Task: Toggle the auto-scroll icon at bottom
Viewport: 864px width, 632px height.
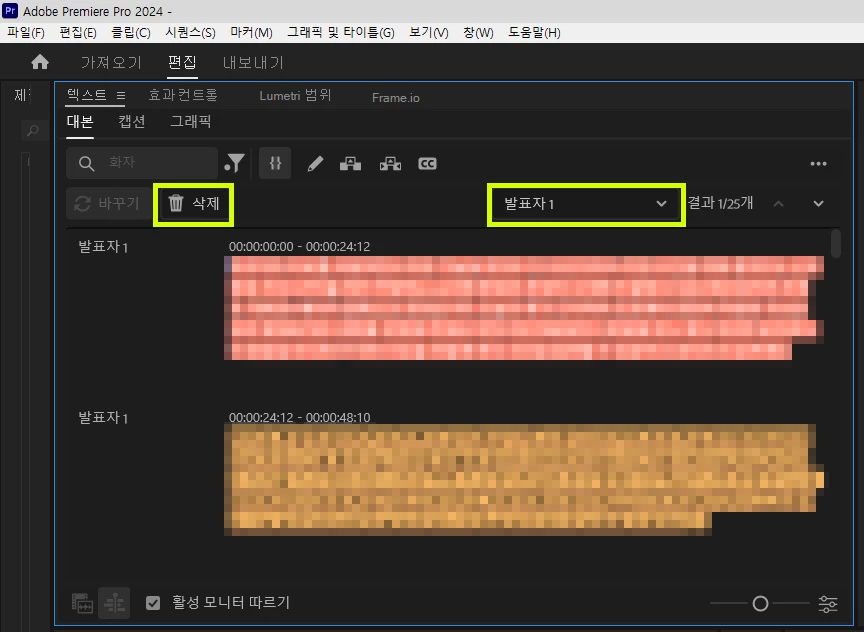Action: (x=114, y=603)
